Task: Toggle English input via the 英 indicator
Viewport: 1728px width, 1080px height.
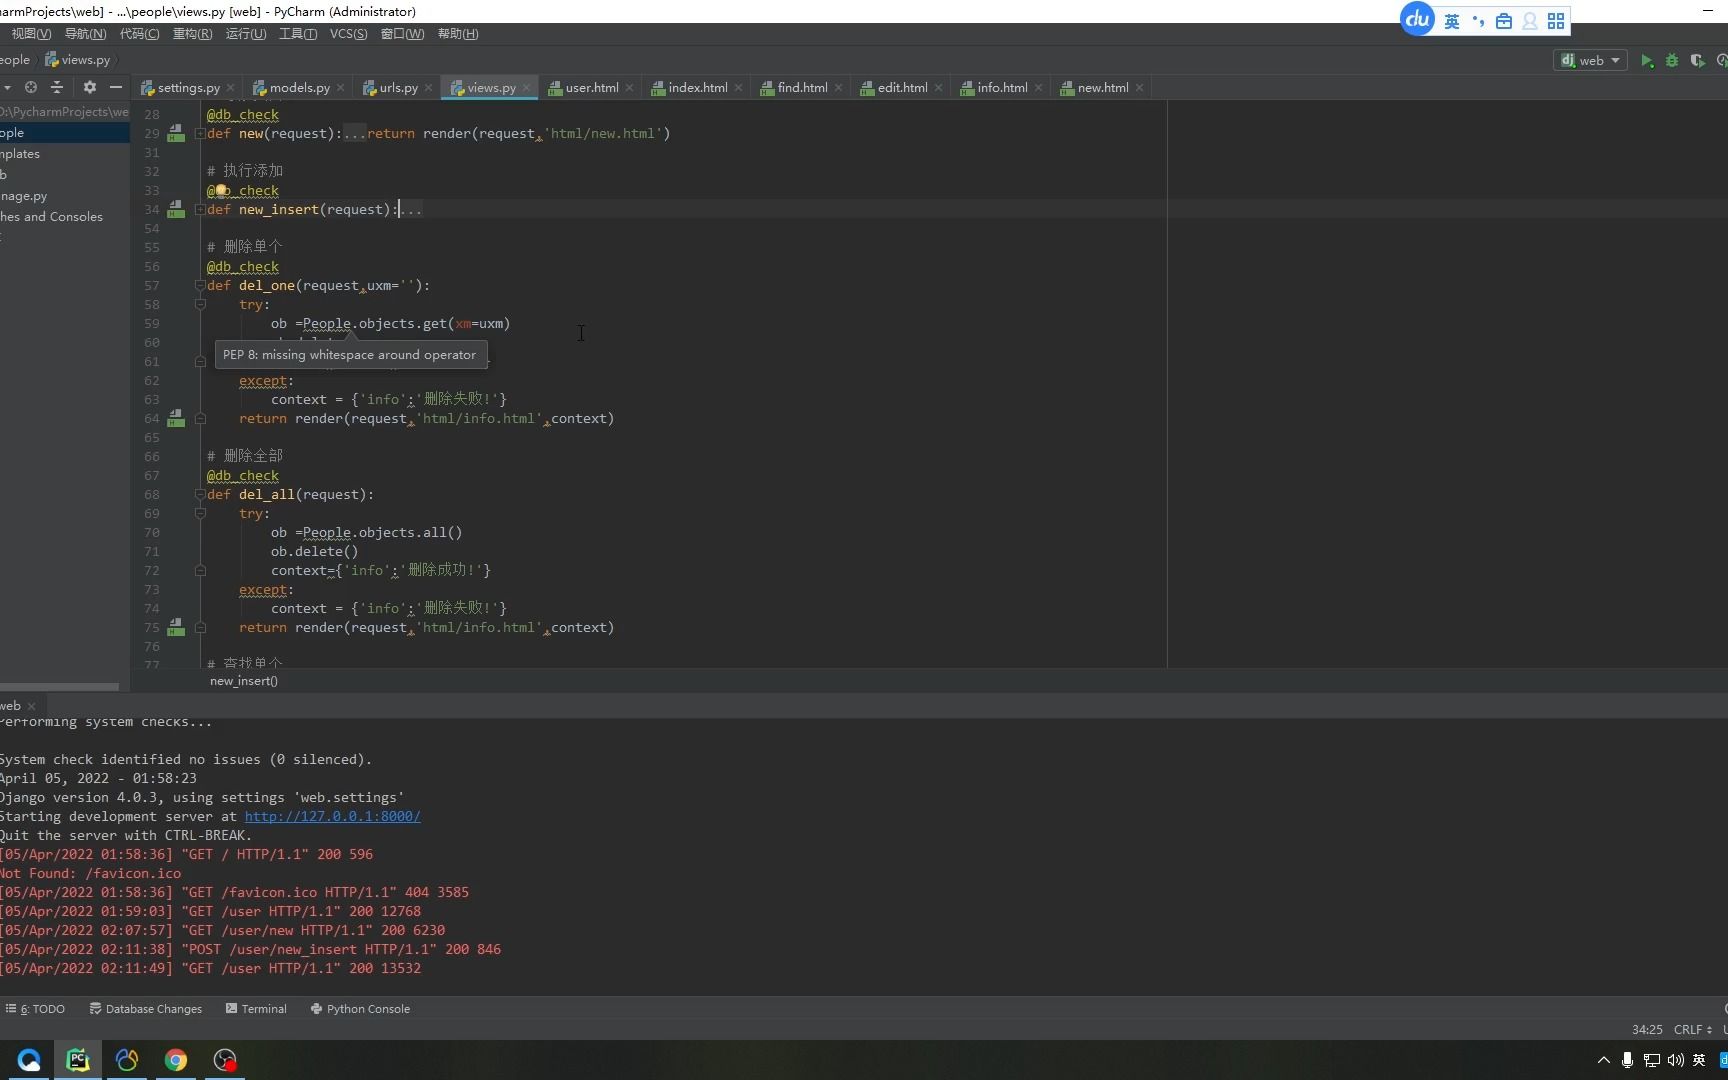Action: tap(1451, 20)
